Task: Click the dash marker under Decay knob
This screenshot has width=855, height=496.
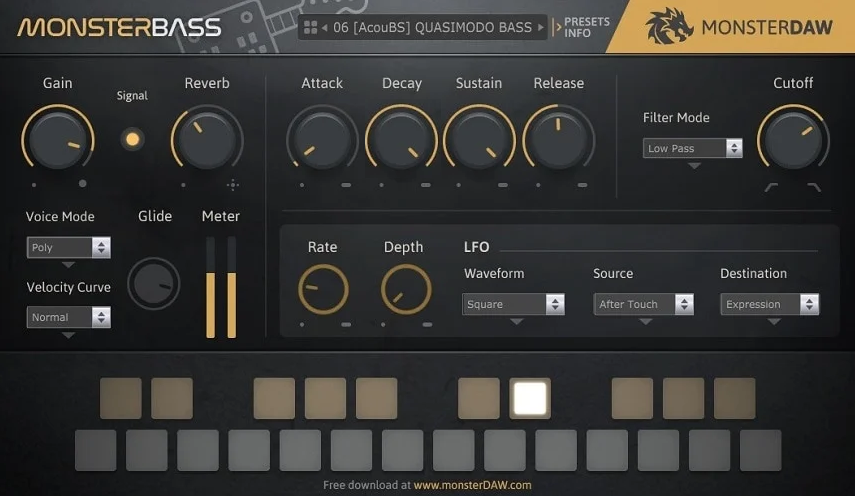Action: click(x=425, y=185)
